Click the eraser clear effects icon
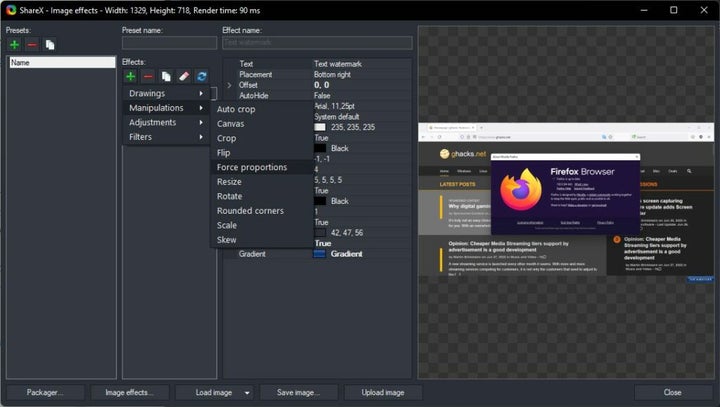 (x=184, y=76)
